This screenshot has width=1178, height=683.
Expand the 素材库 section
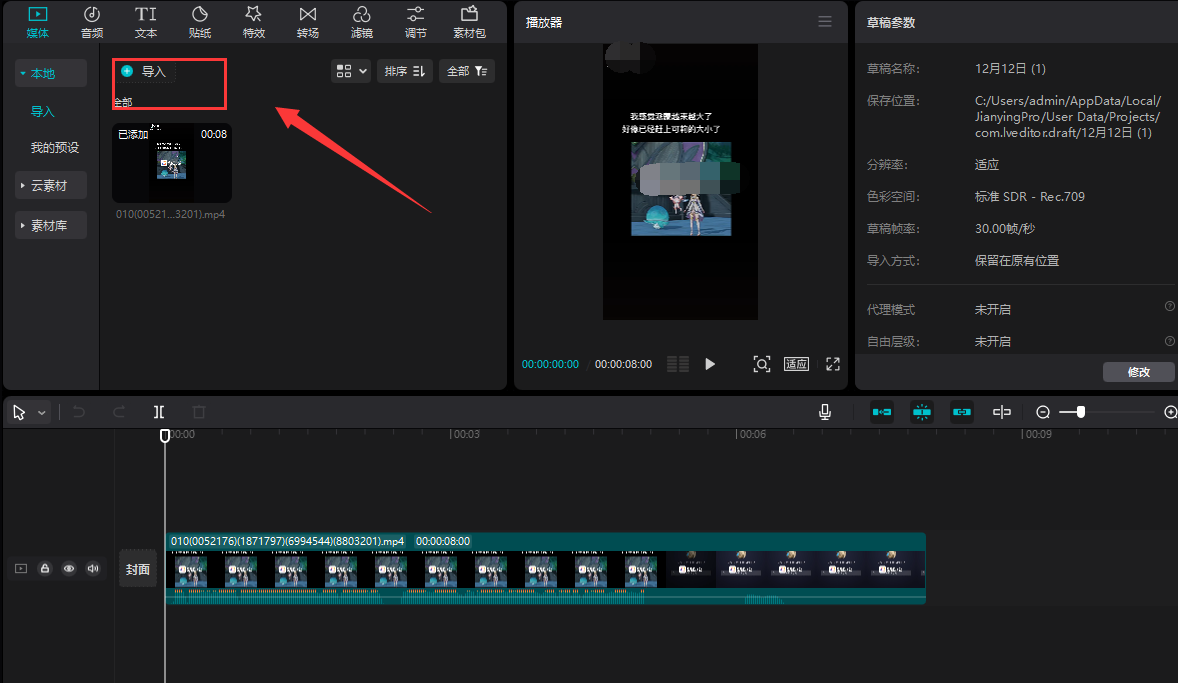tap(51, 226)
